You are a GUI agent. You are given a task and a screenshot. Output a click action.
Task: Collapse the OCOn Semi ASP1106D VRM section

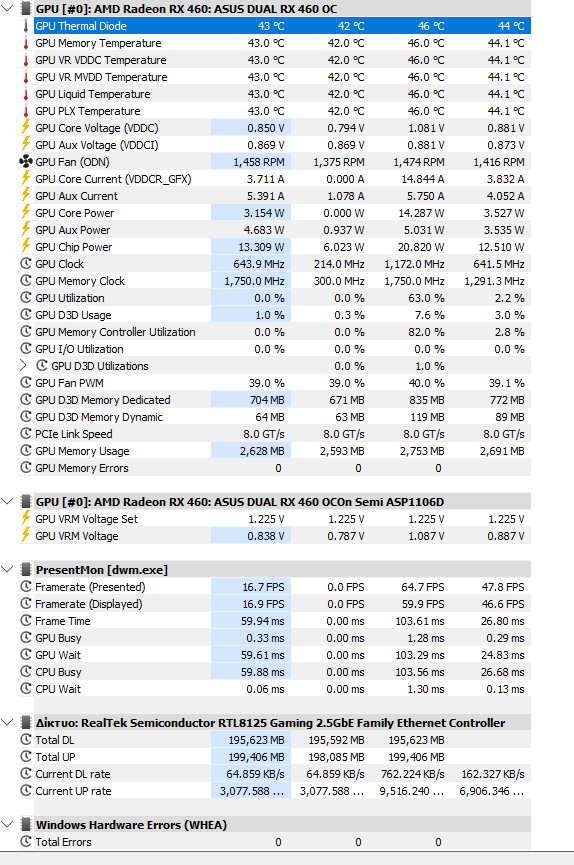pyautogui.click(x=7, y=501)
